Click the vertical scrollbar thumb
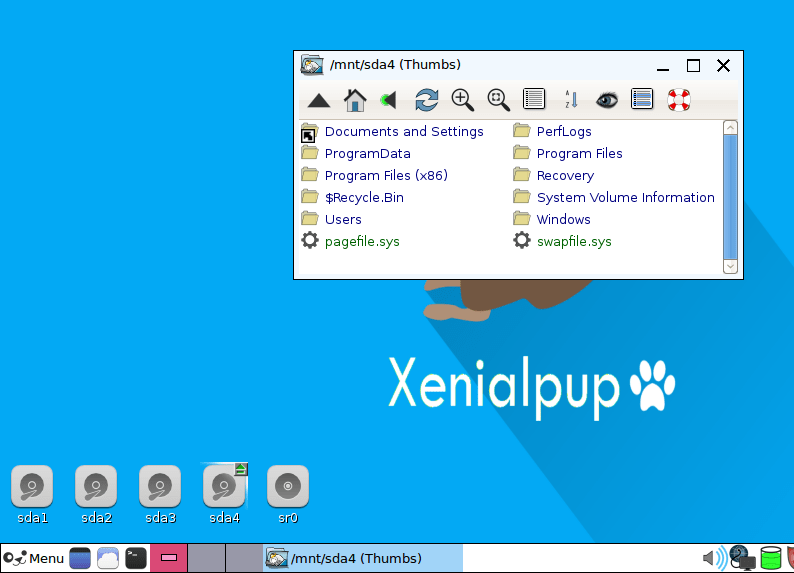The image size is (794, 573). tap(730, 197)
